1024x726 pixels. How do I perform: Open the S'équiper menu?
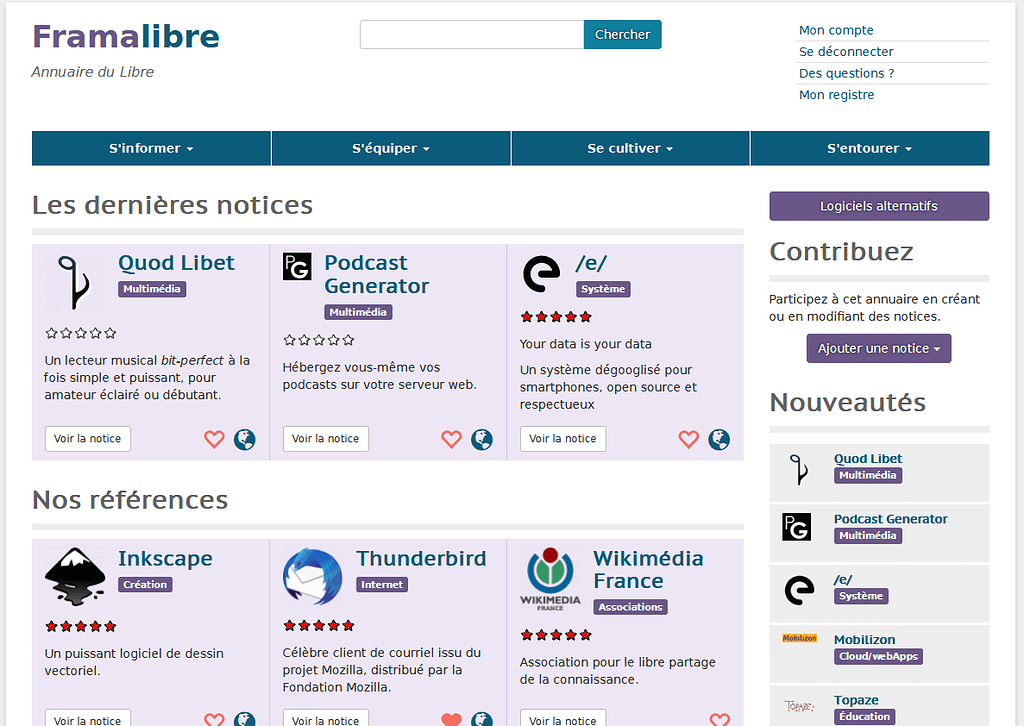(391, 148)
